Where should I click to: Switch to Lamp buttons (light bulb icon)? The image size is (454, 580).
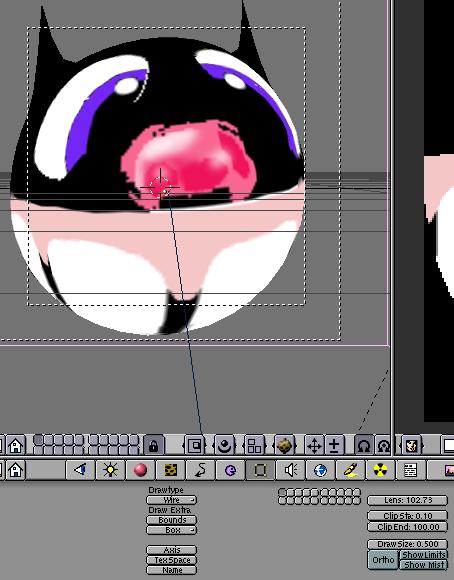pos(110,470)
